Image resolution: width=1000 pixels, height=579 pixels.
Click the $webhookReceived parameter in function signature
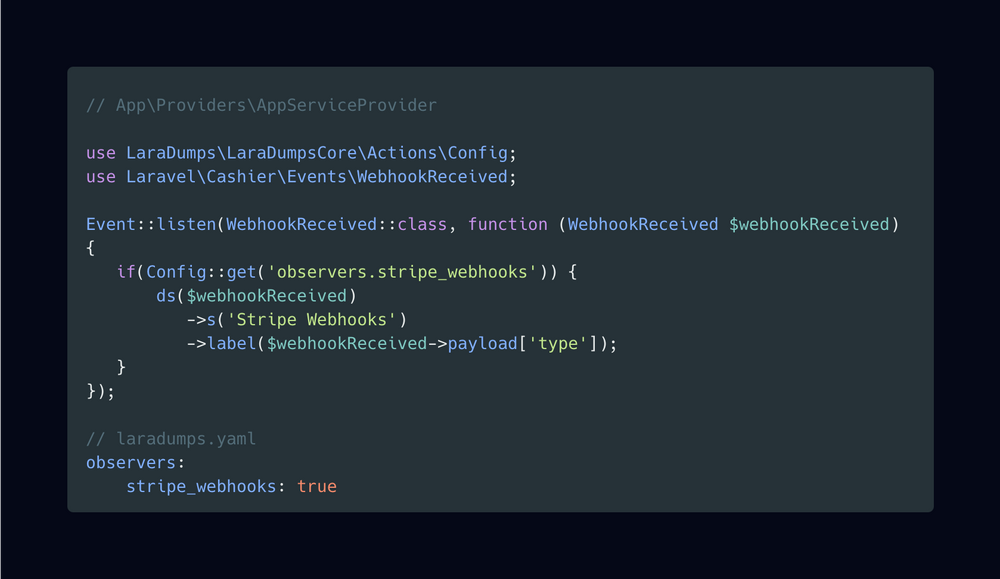[x=809, y=224]
